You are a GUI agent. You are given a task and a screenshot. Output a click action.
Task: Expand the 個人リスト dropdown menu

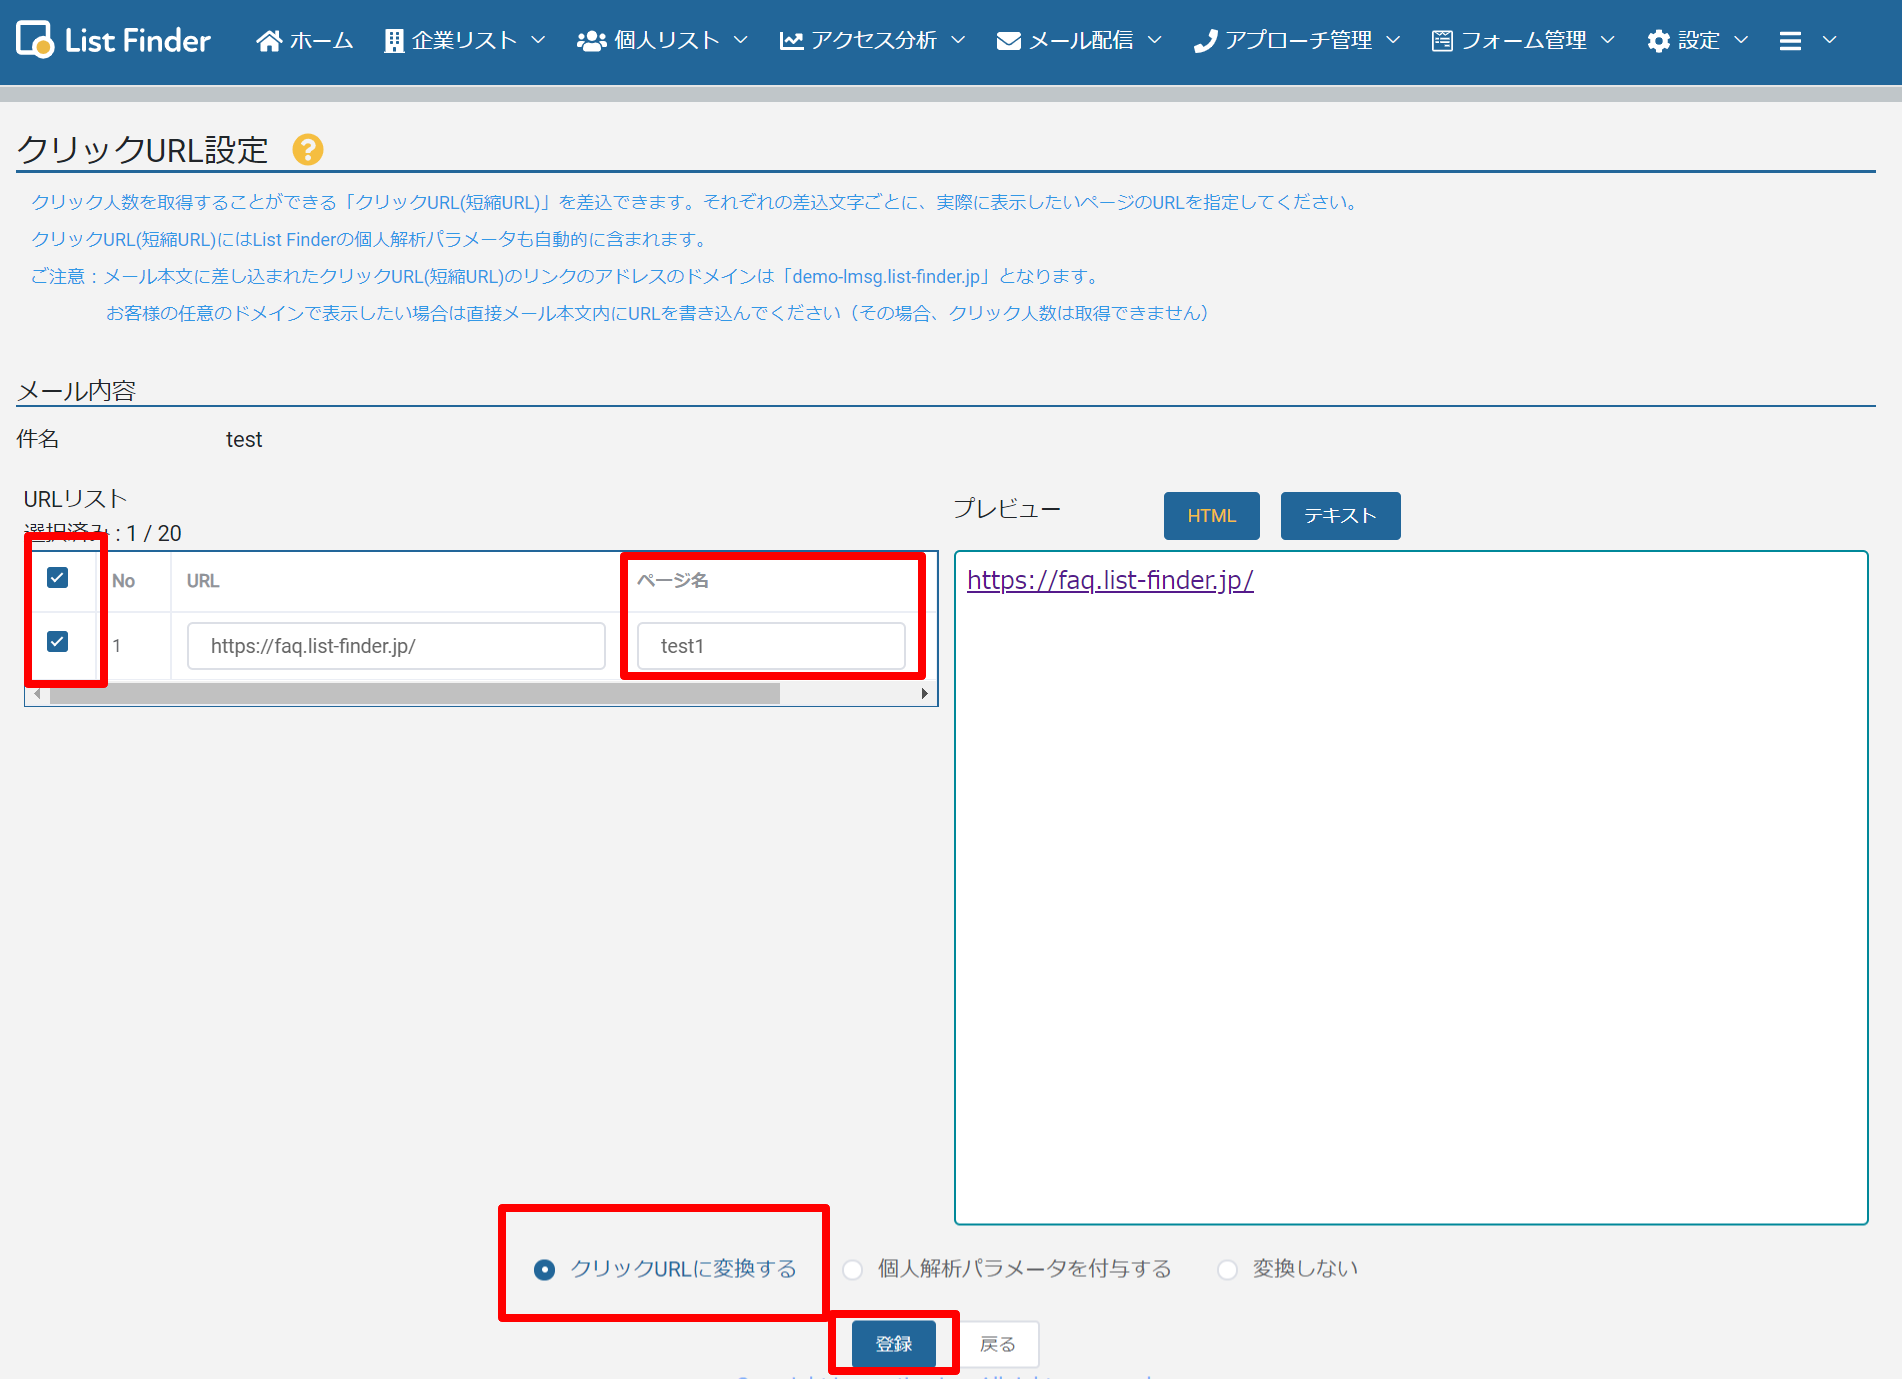pyautogui.click(x=663, y=41)
